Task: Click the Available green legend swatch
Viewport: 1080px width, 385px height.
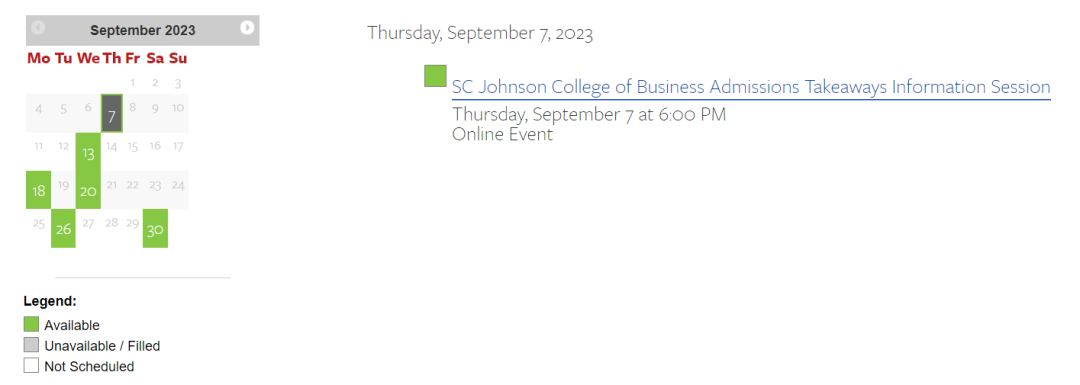Action: pos(31,324)
